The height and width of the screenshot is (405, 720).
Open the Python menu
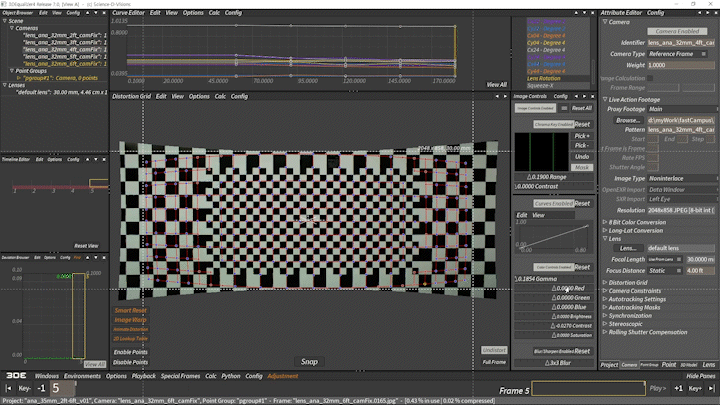tap(231, 376)
